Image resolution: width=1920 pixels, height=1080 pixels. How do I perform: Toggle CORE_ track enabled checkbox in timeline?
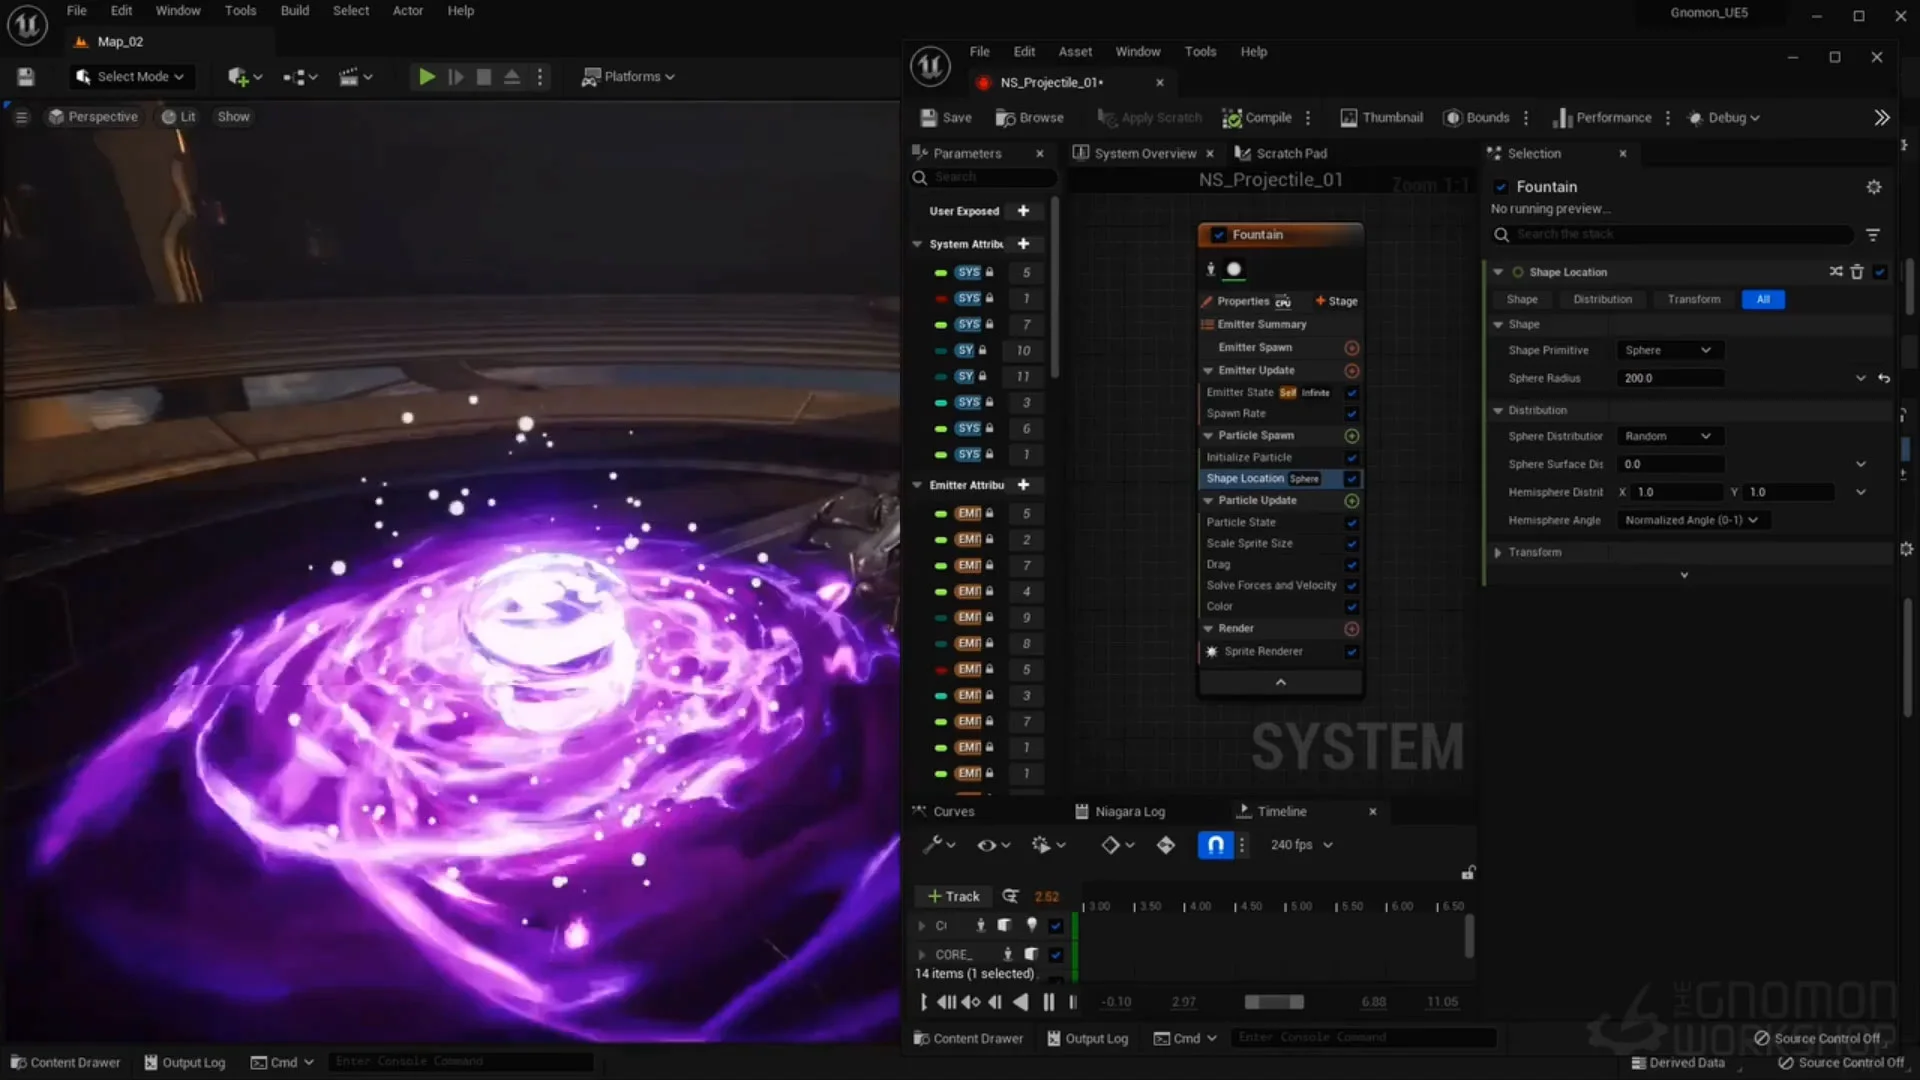(1056, 955)
